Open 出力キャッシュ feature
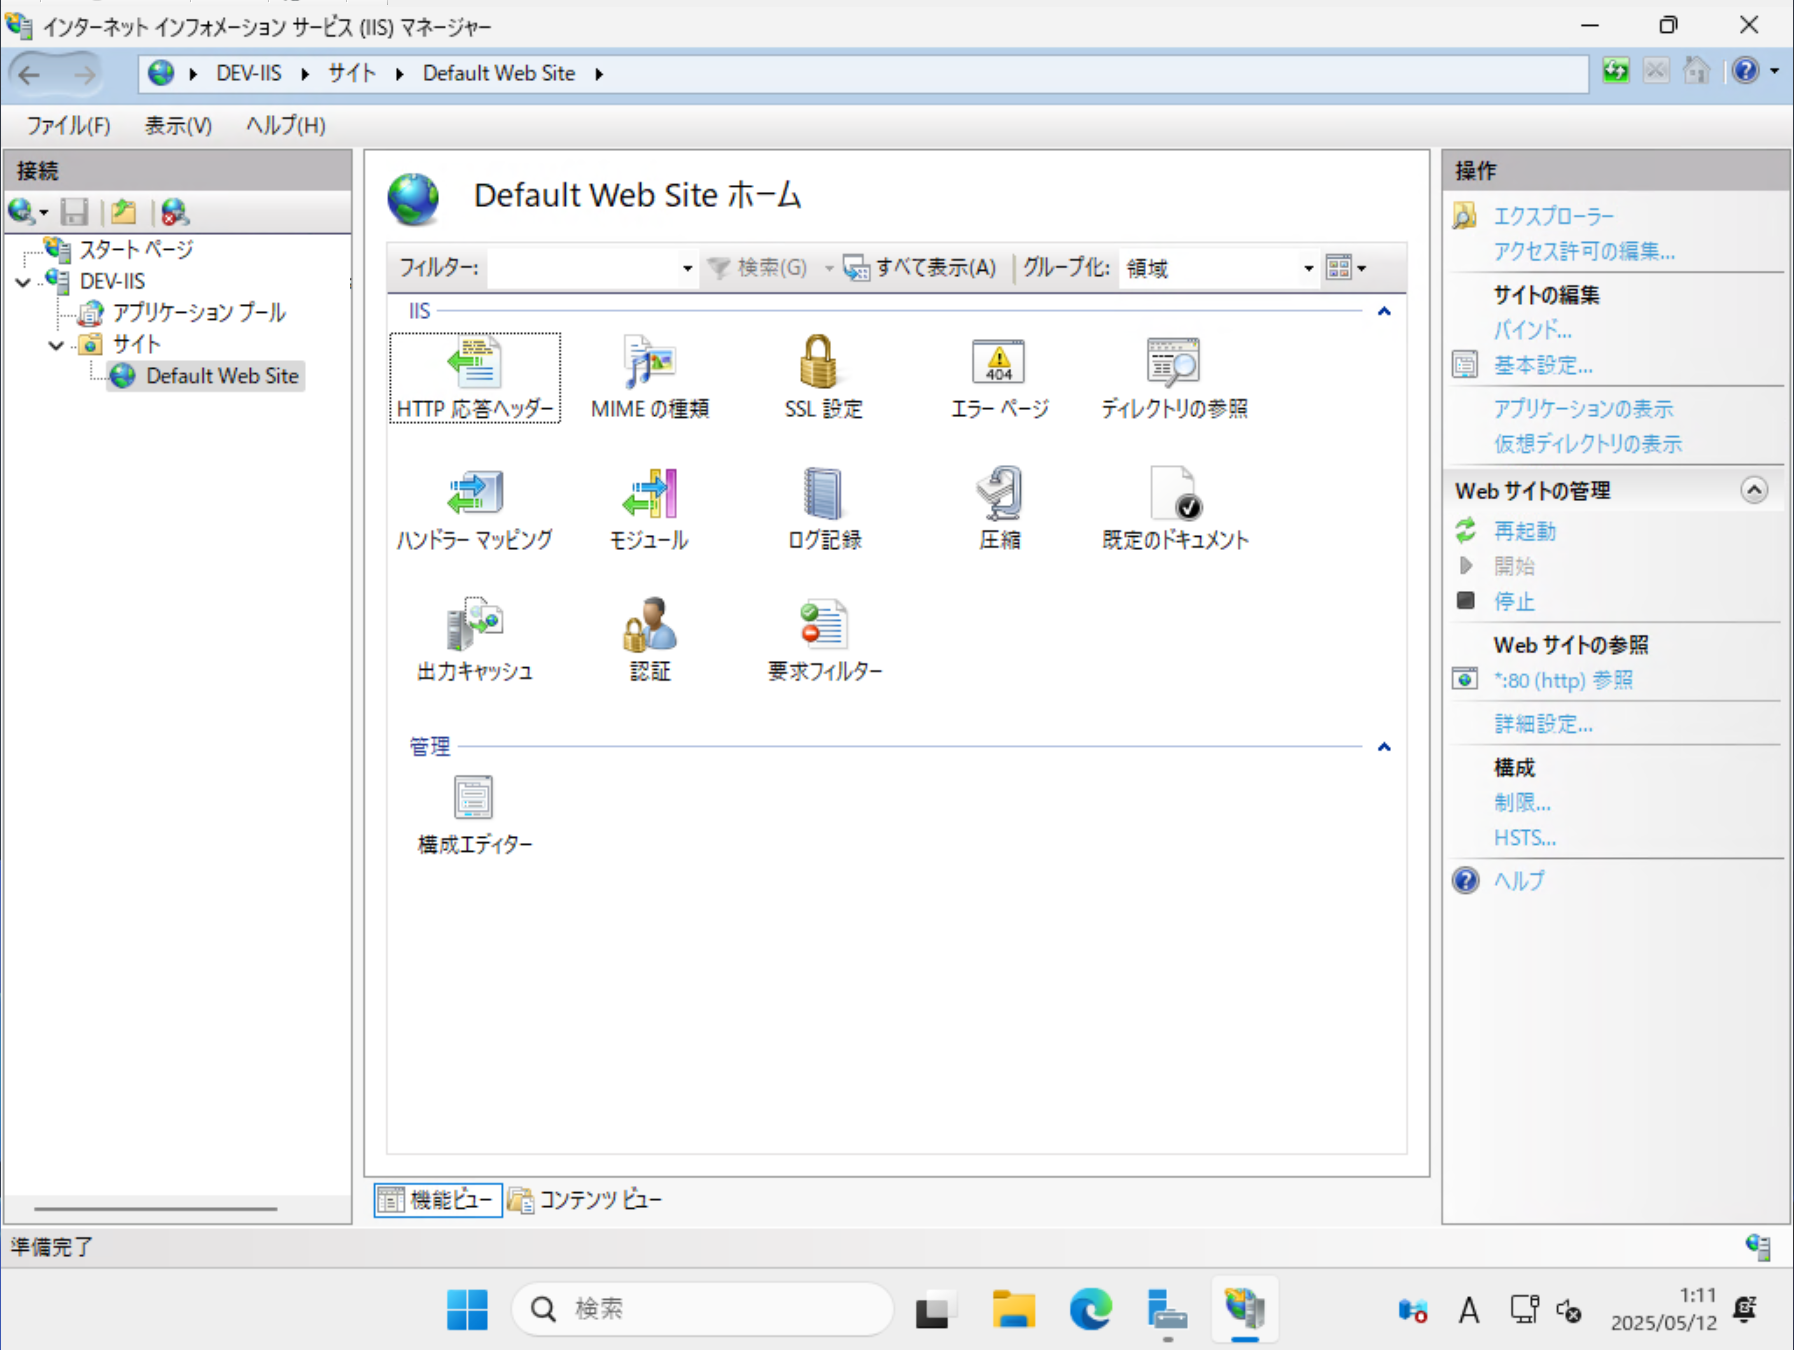 point(474,641)
